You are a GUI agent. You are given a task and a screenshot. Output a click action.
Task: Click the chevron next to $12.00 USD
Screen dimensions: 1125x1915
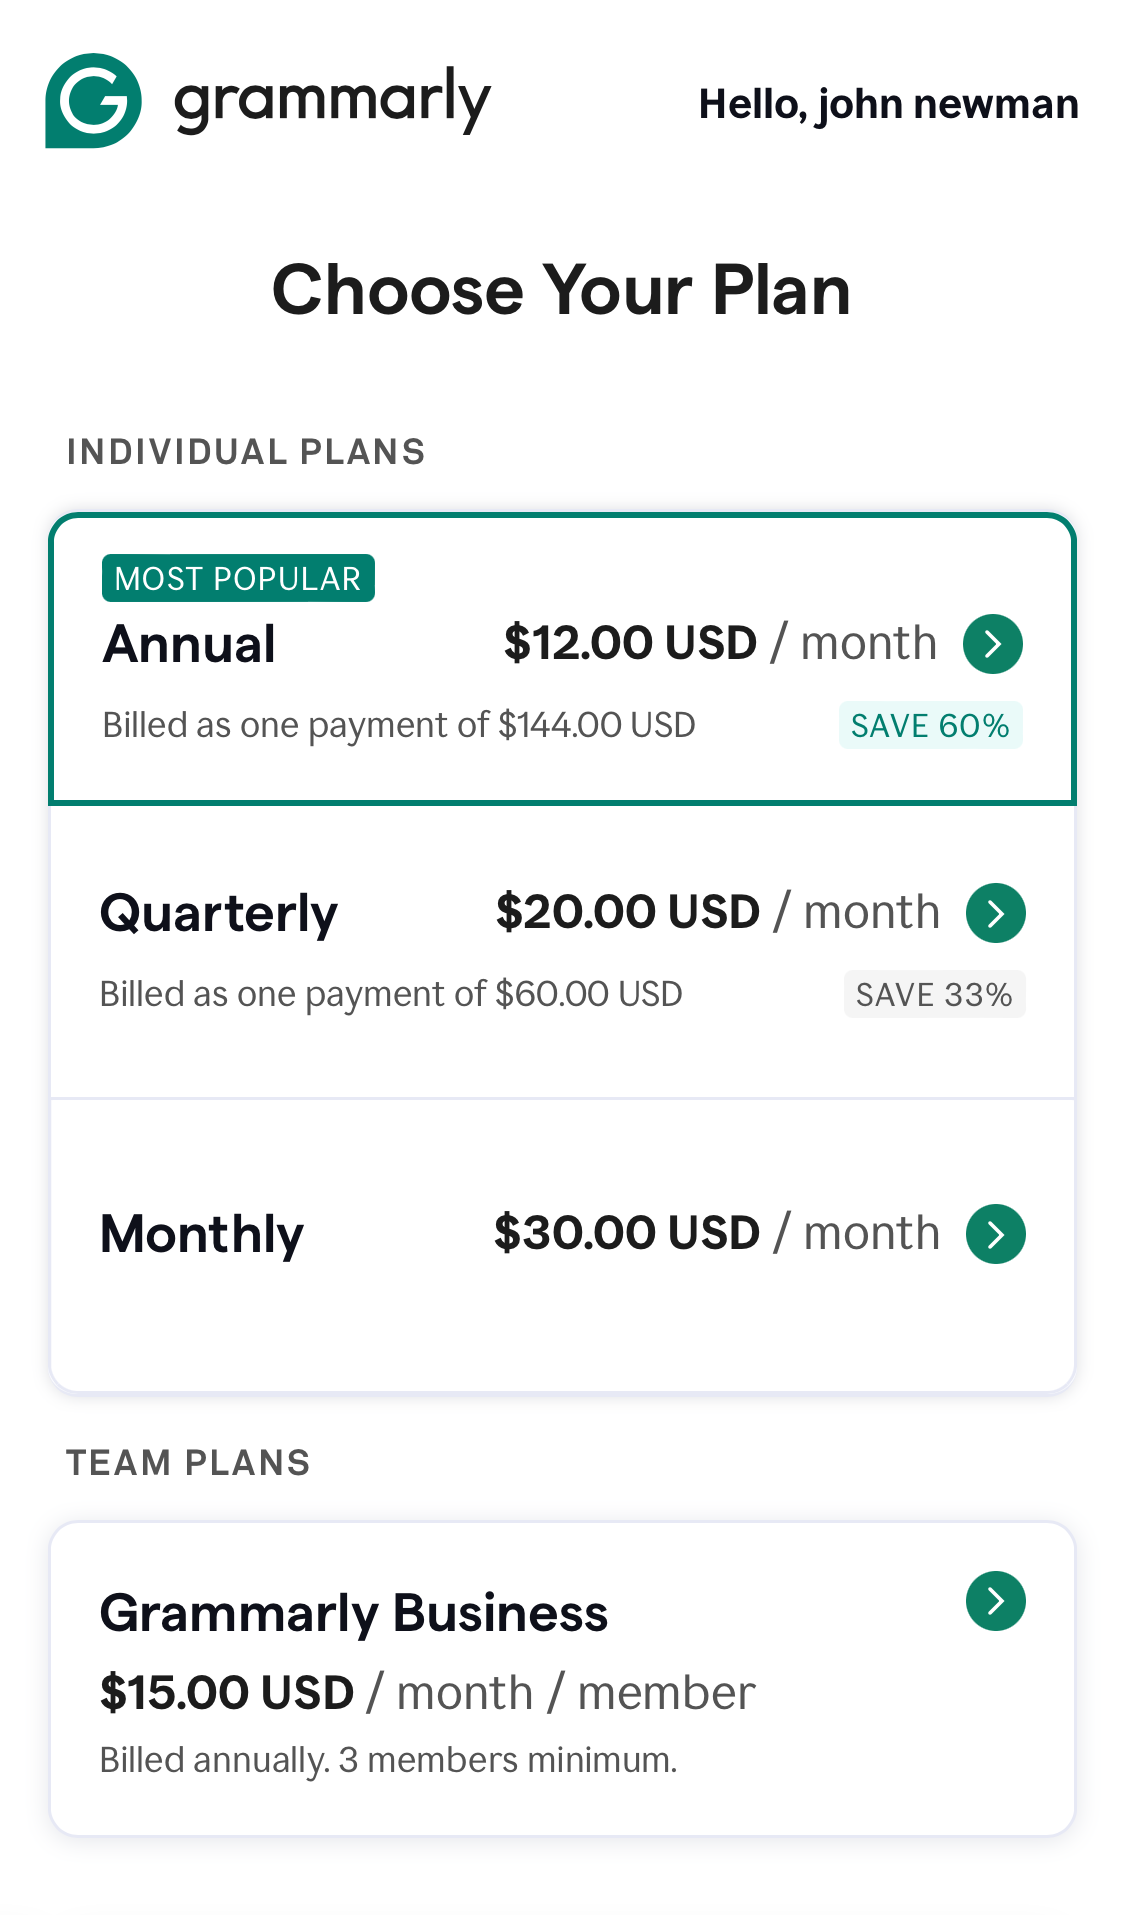[993, 644]
